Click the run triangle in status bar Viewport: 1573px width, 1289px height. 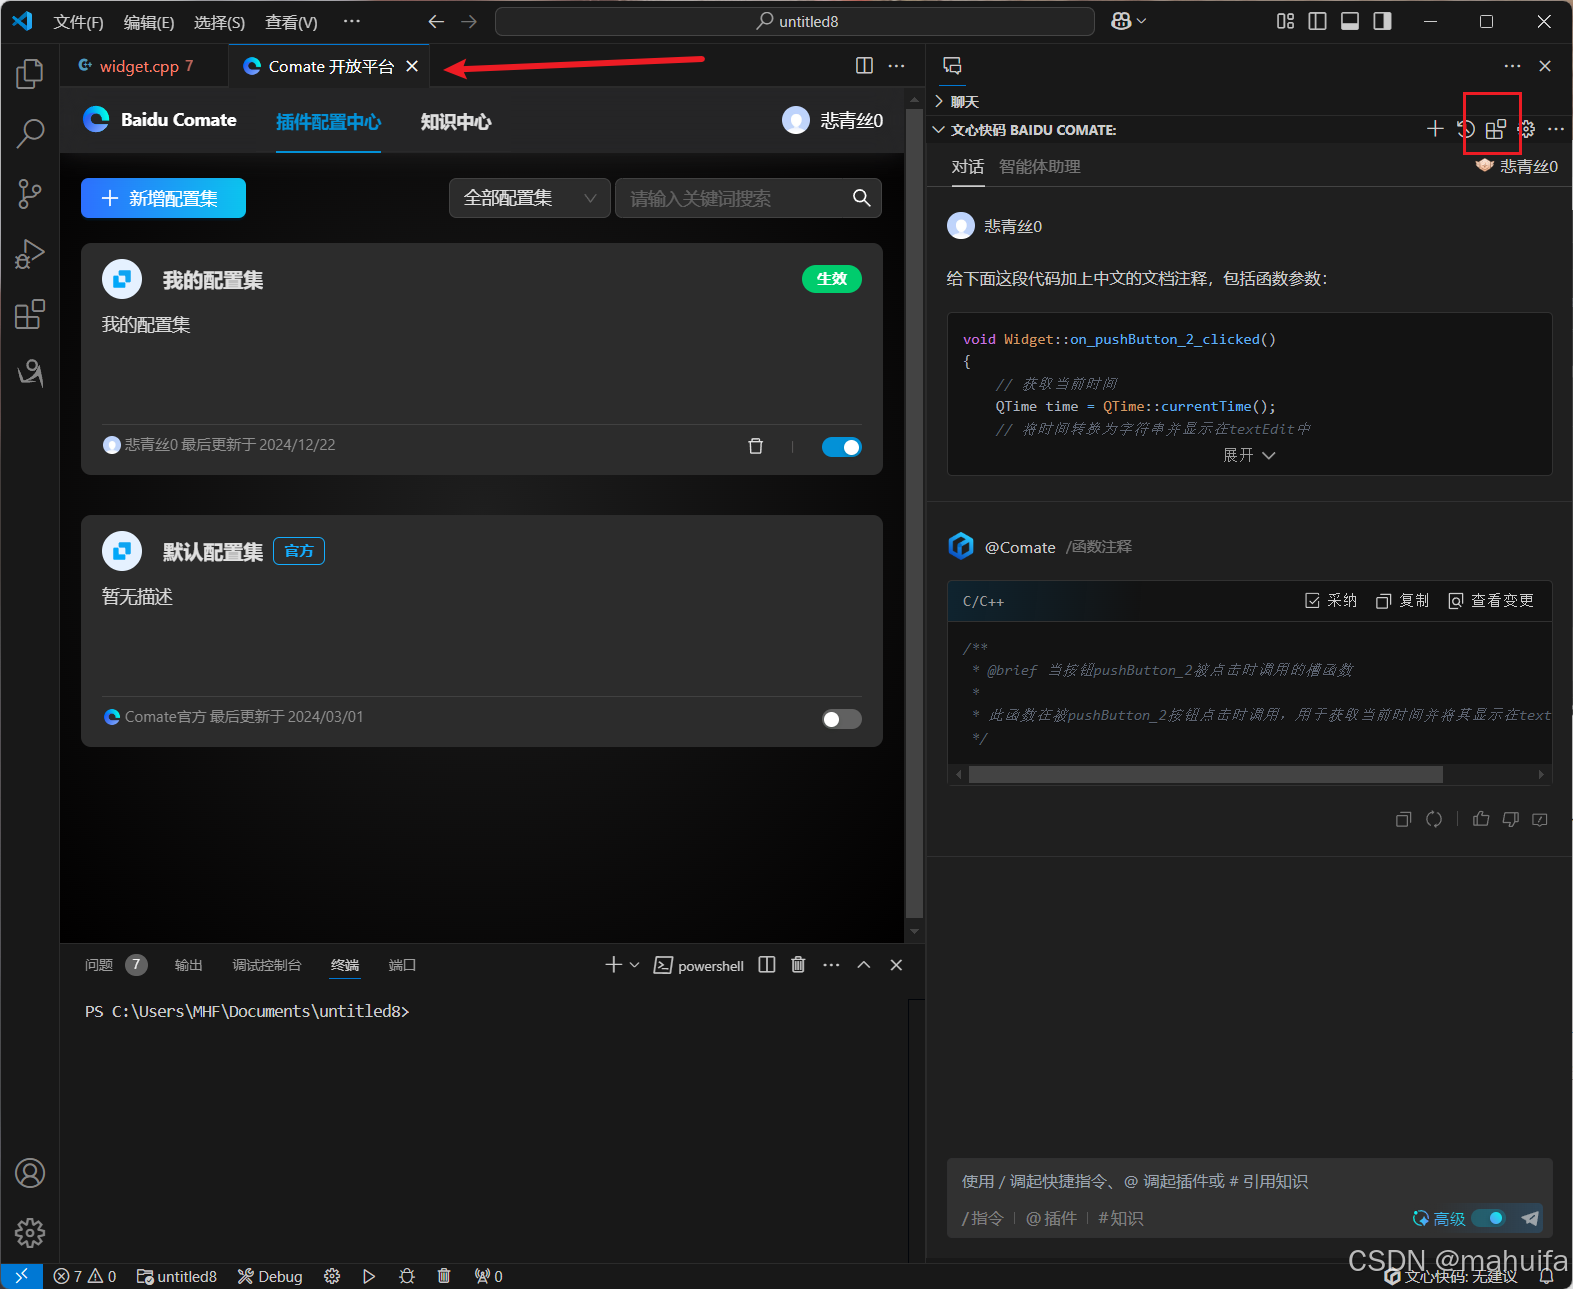tap(369, 1276)
